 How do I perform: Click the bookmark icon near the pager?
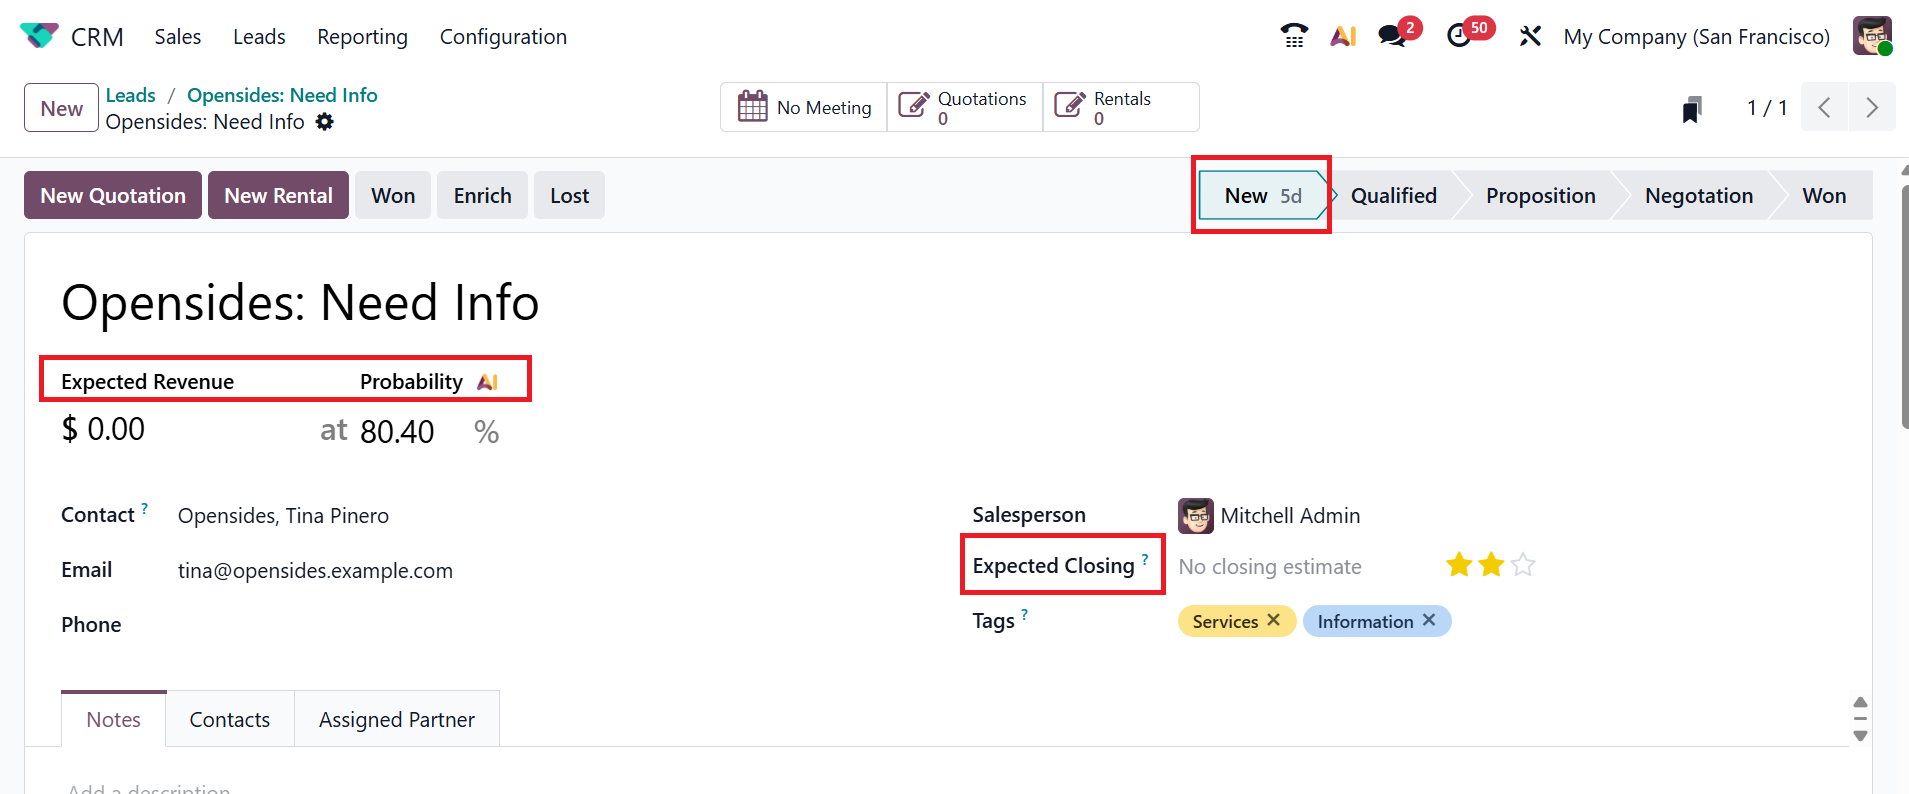pyautogui.click(x=1692, y=108)
